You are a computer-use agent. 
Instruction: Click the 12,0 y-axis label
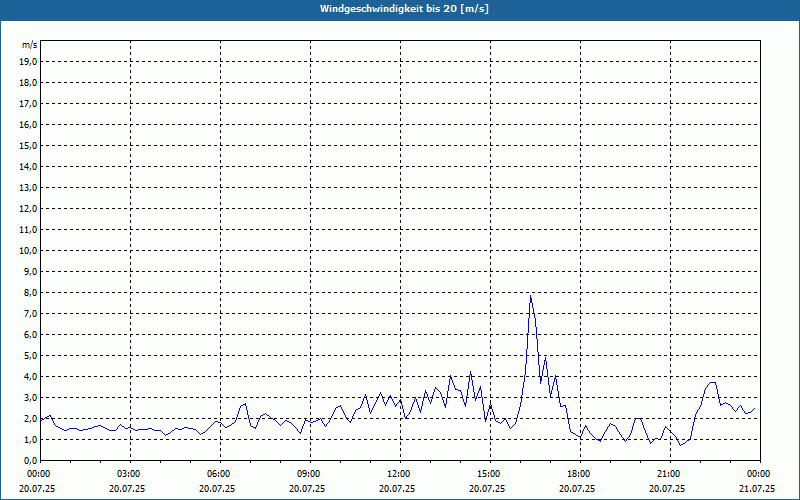click(29, 208)
